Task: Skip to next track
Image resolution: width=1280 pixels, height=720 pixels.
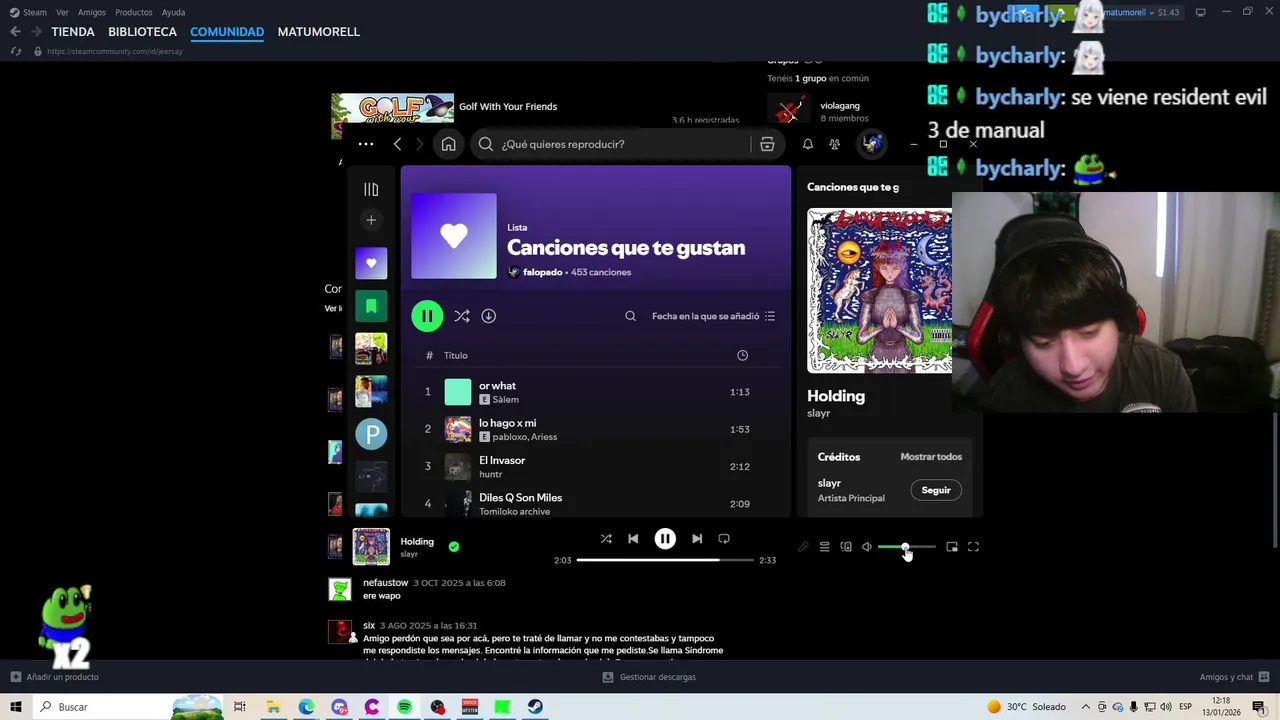Action: (x=697, y=539)
